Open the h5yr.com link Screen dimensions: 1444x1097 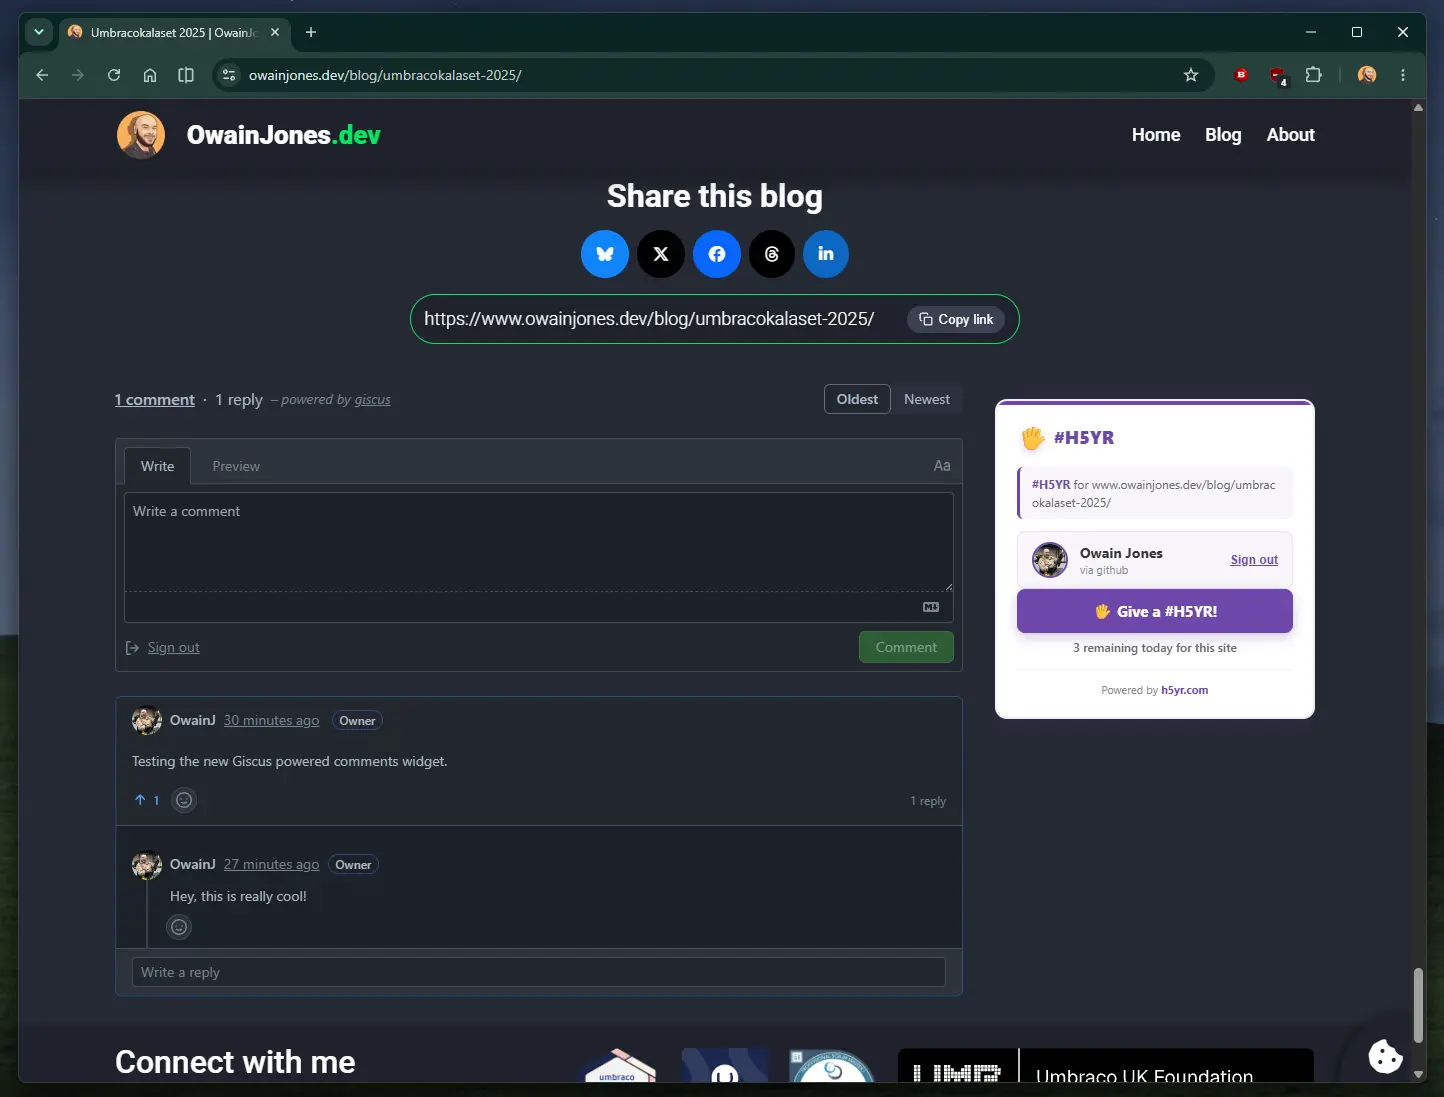[x=1184, y=690]
